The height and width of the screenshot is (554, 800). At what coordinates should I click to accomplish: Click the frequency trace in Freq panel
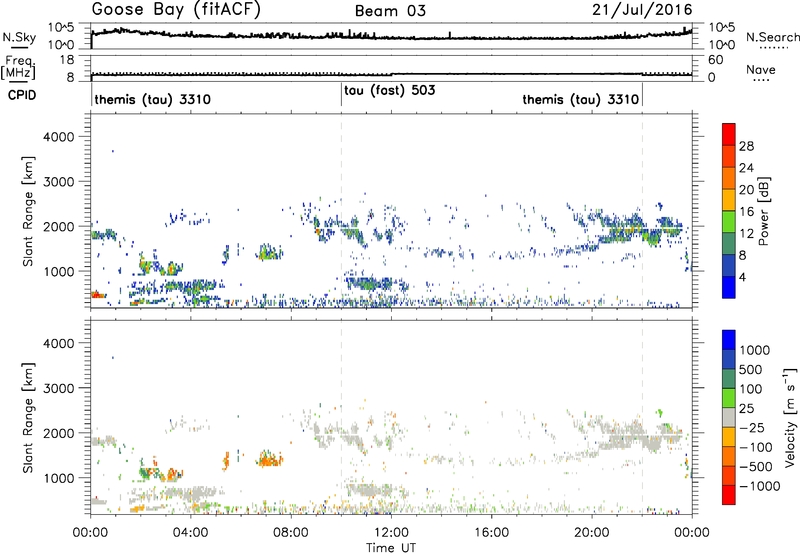pos(391,74)
